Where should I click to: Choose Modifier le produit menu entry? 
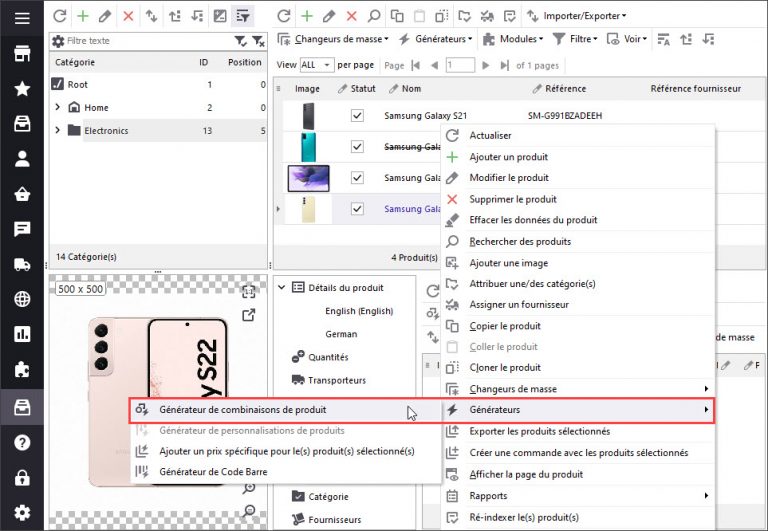coord(578,178)
